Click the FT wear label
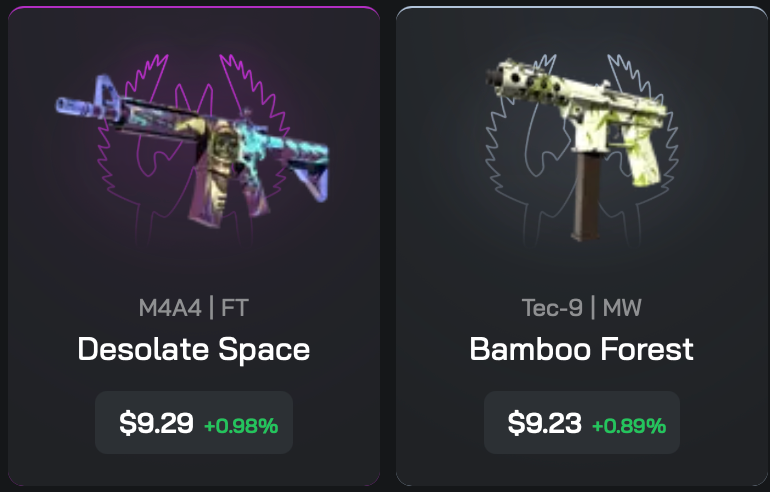 (x=235, y=308)
